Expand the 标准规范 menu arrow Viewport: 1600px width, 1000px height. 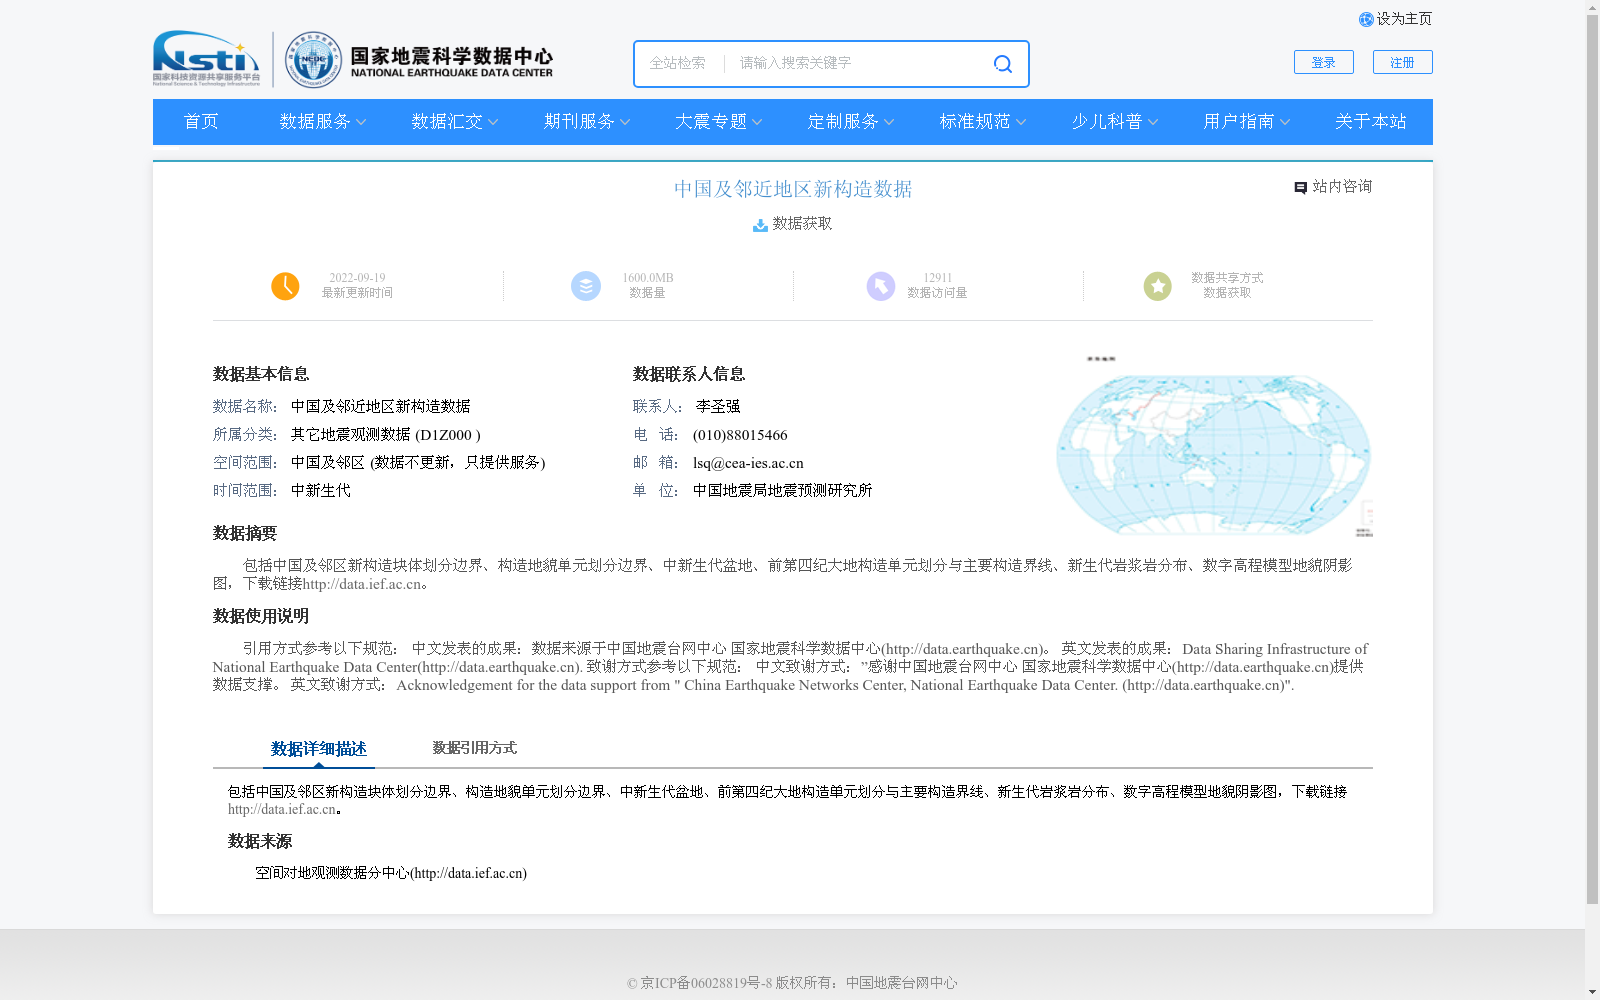1021,122
